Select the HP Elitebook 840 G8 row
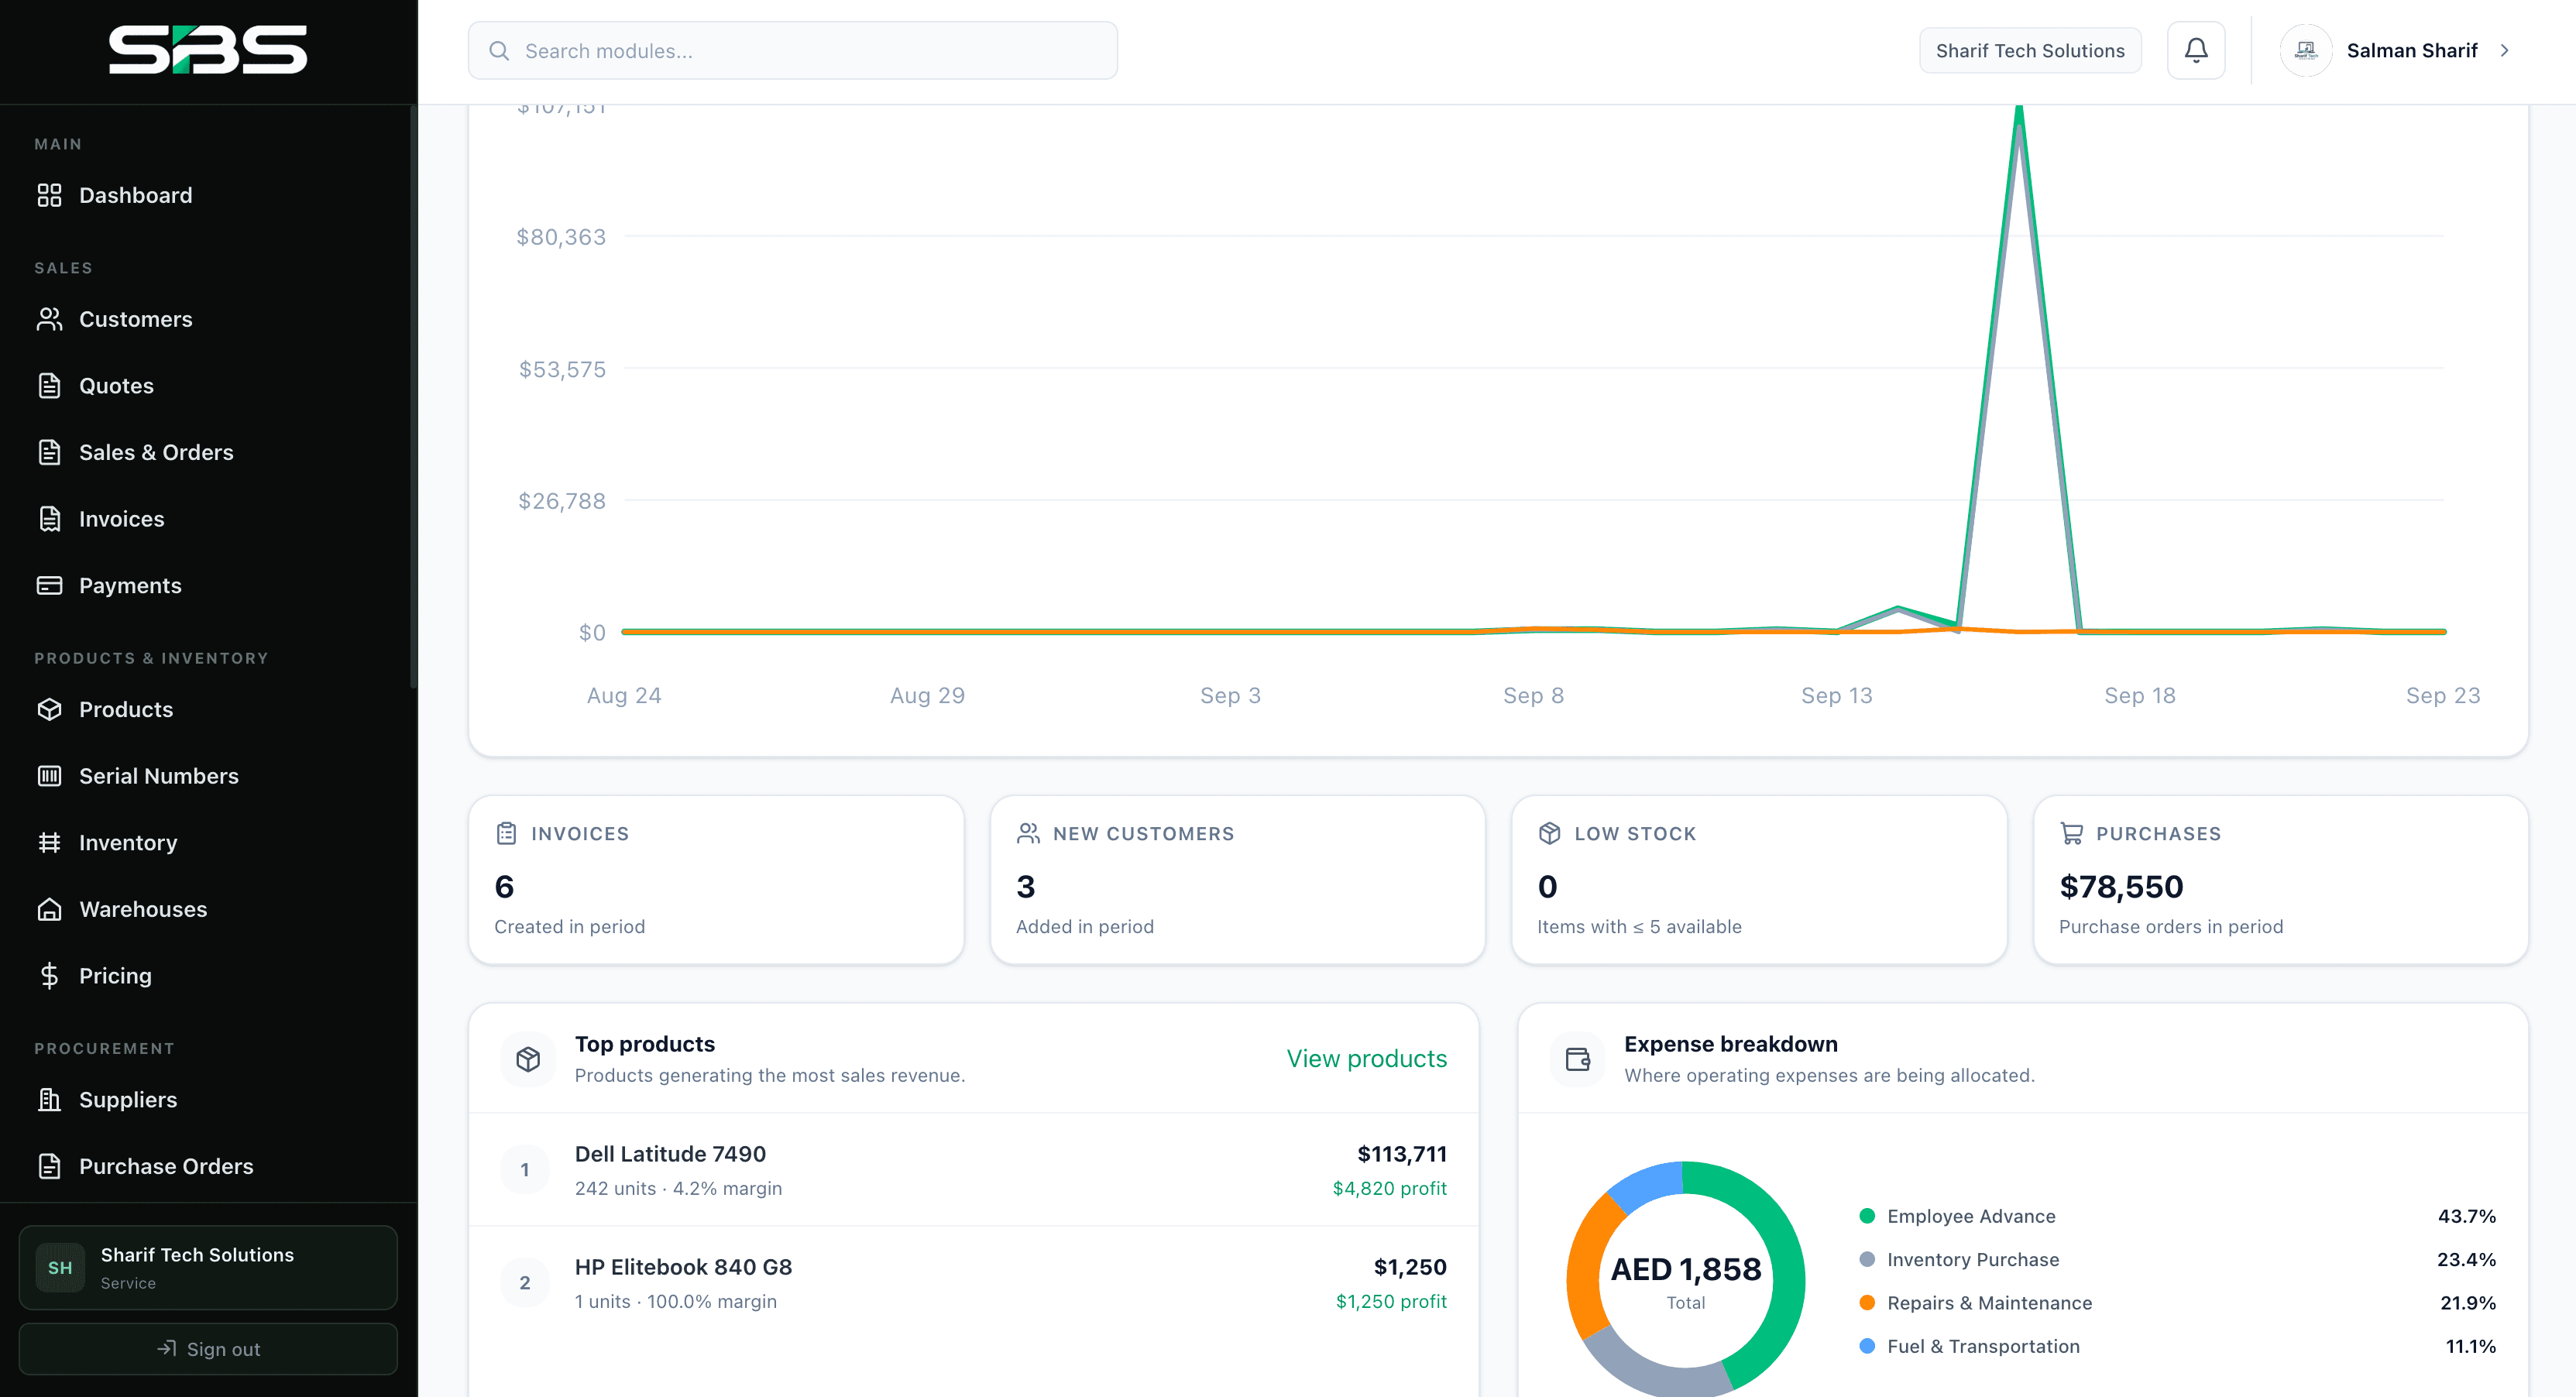Image resolution: width=2576 pixels, height=1397 pixels. point(974,1283)
